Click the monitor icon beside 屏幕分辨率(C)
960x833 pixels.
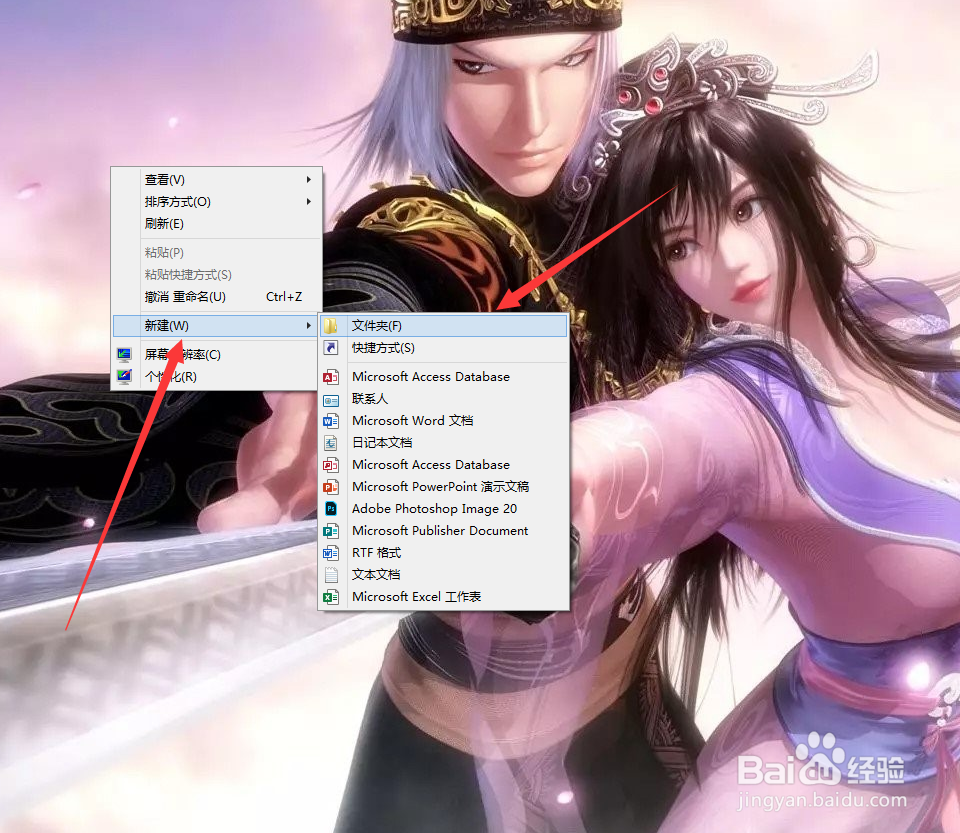pos(124,354)
